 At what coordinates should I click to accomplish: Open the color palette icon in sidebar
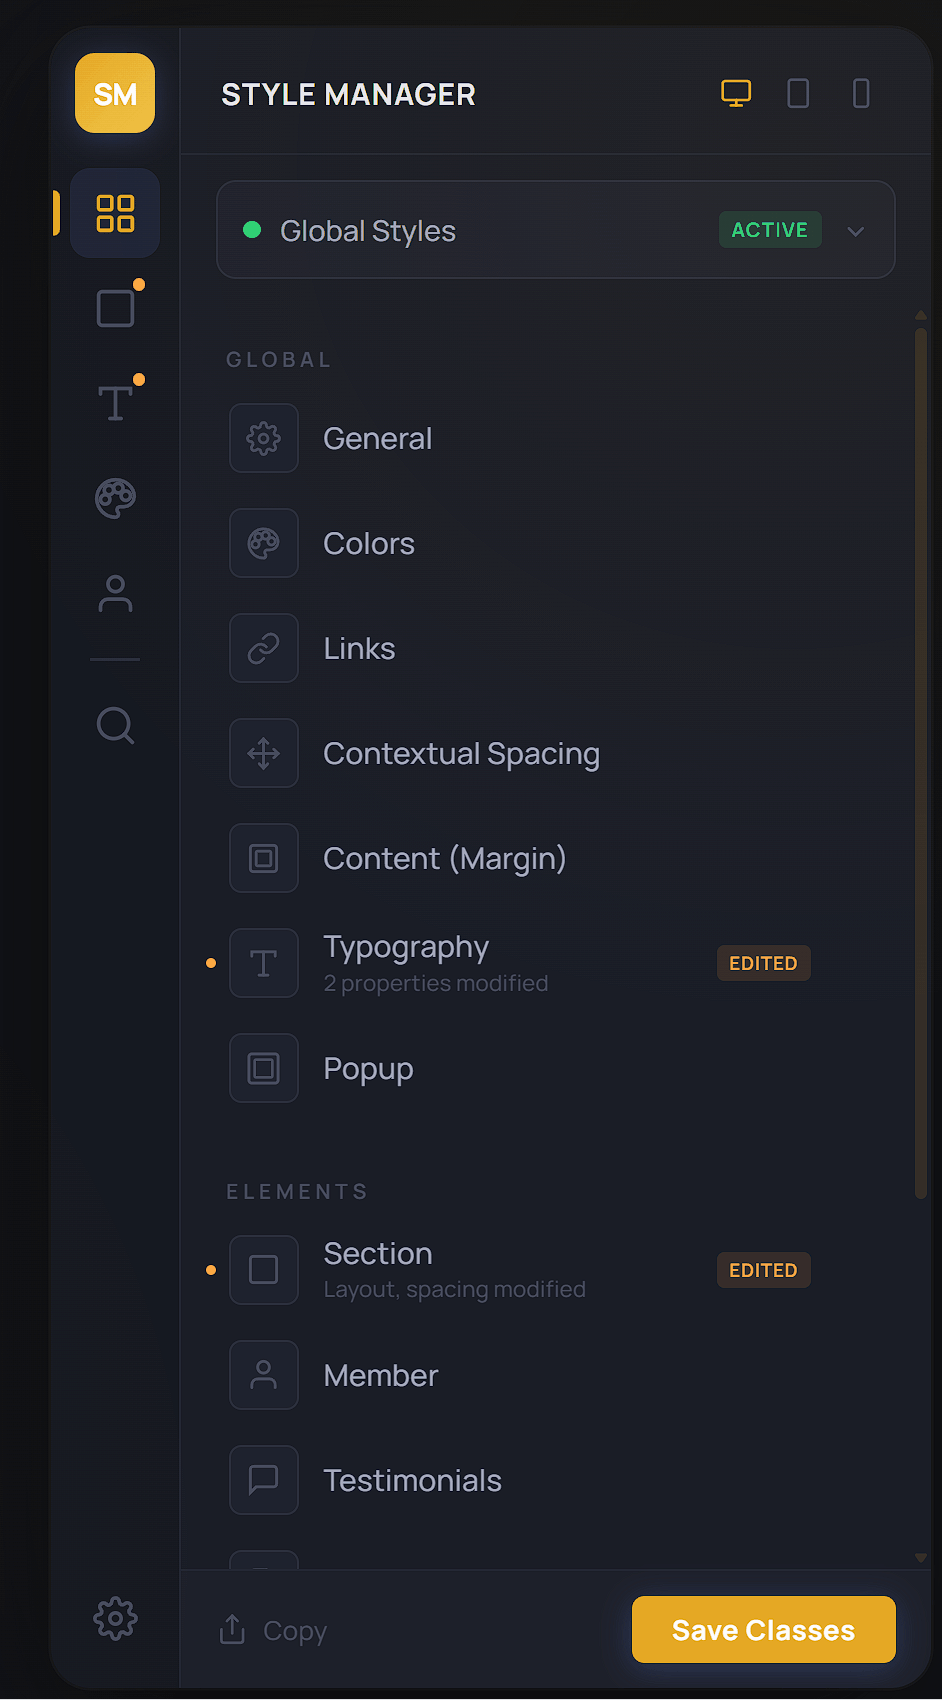[x=115, y=498]
